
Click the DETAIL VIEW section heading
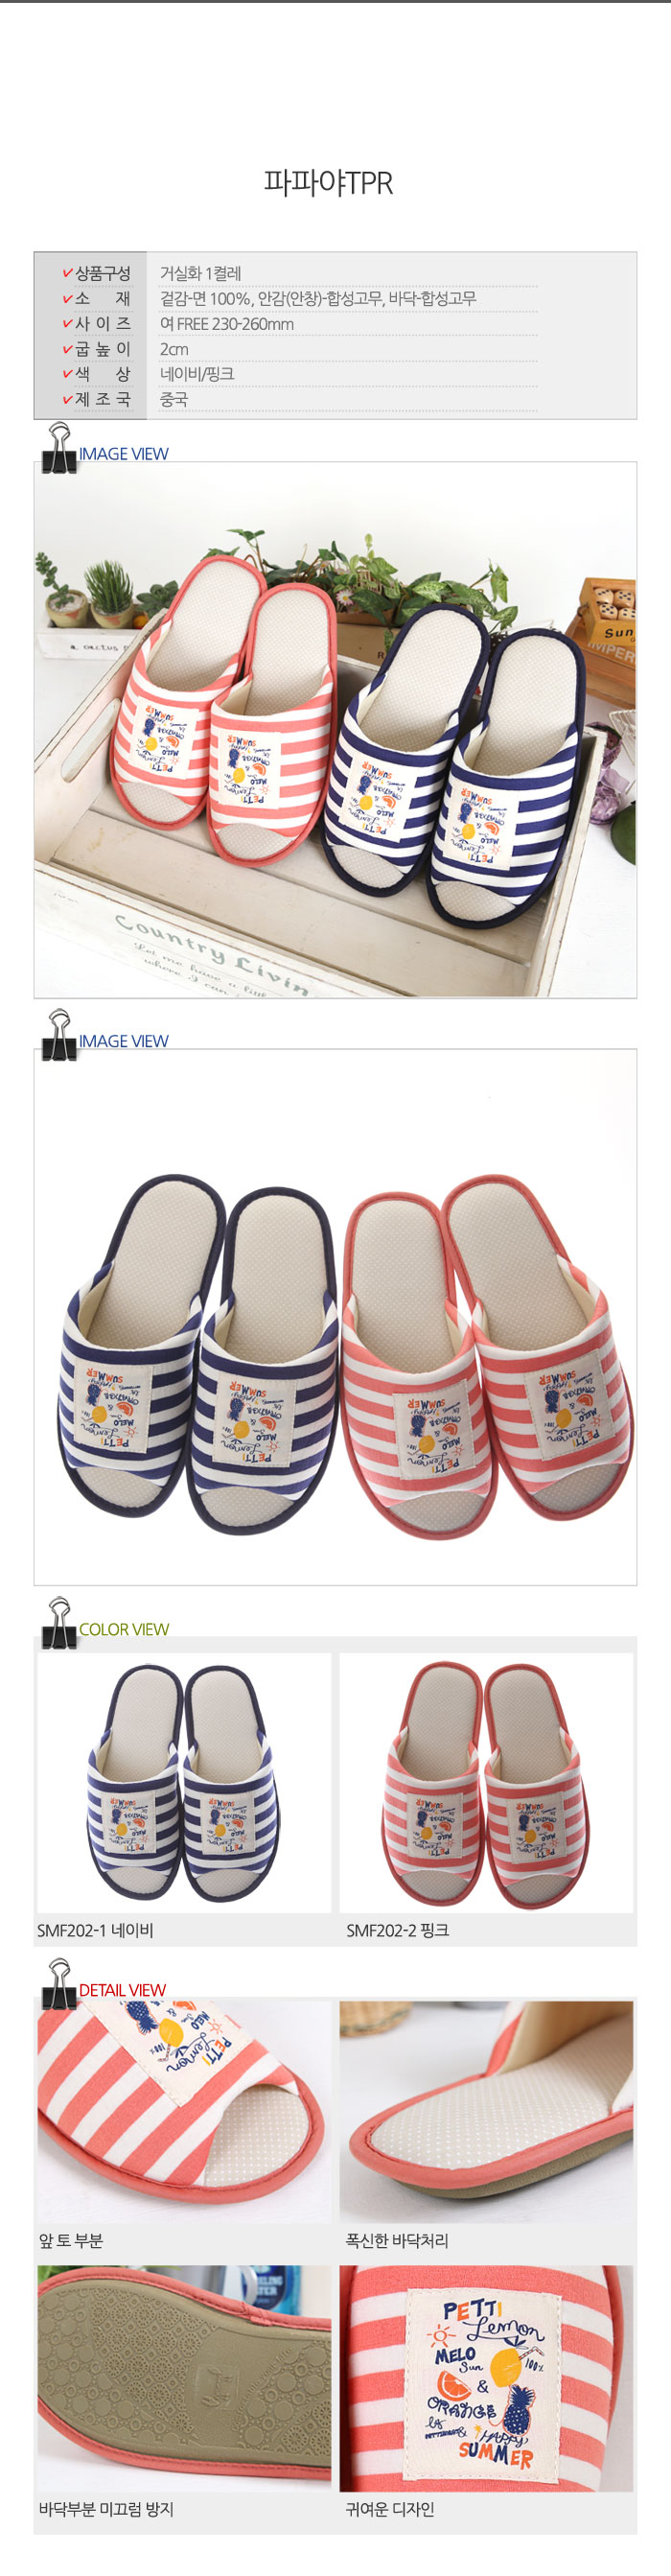click(122, 1990)
